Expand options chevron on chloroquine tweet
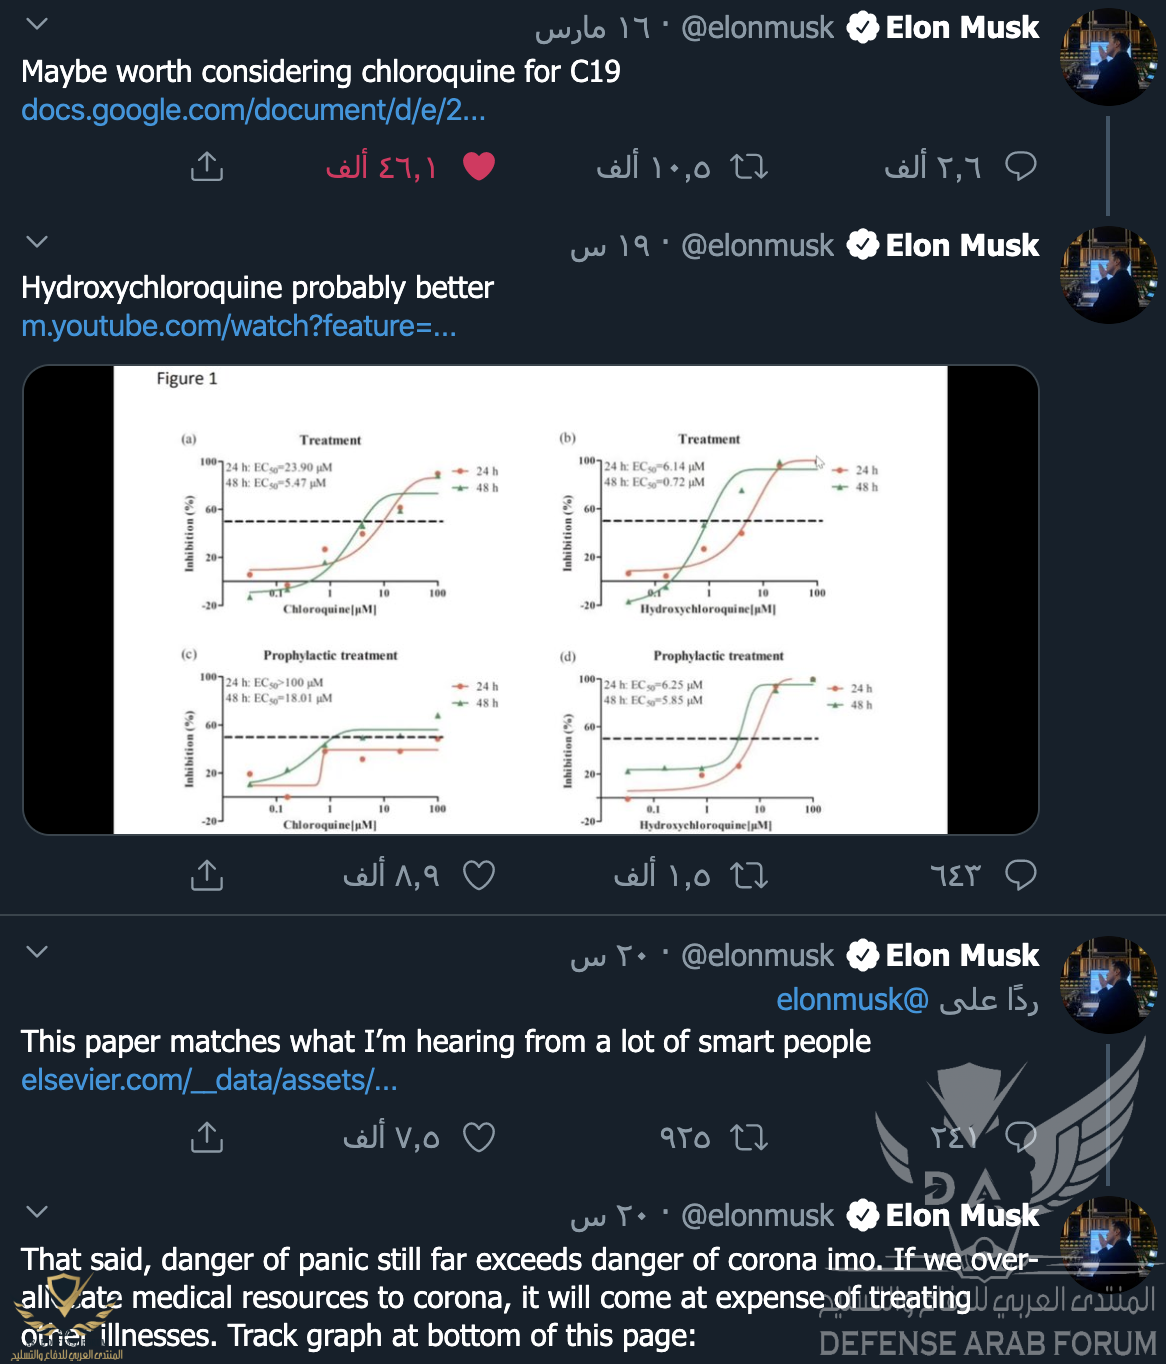This screenshot has height=1364, width=1166. 37,24
